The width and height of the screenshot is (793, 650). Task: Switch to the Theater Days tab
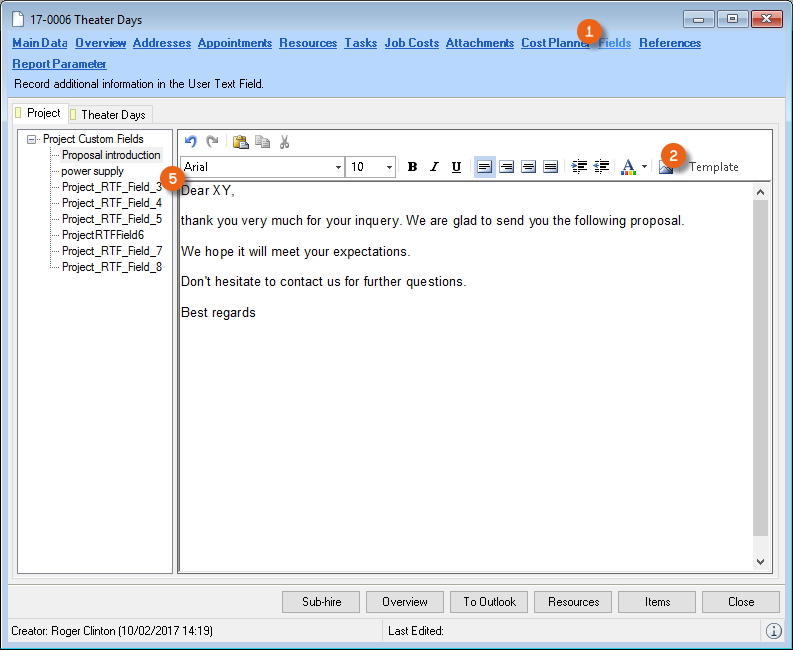point(112,114)
